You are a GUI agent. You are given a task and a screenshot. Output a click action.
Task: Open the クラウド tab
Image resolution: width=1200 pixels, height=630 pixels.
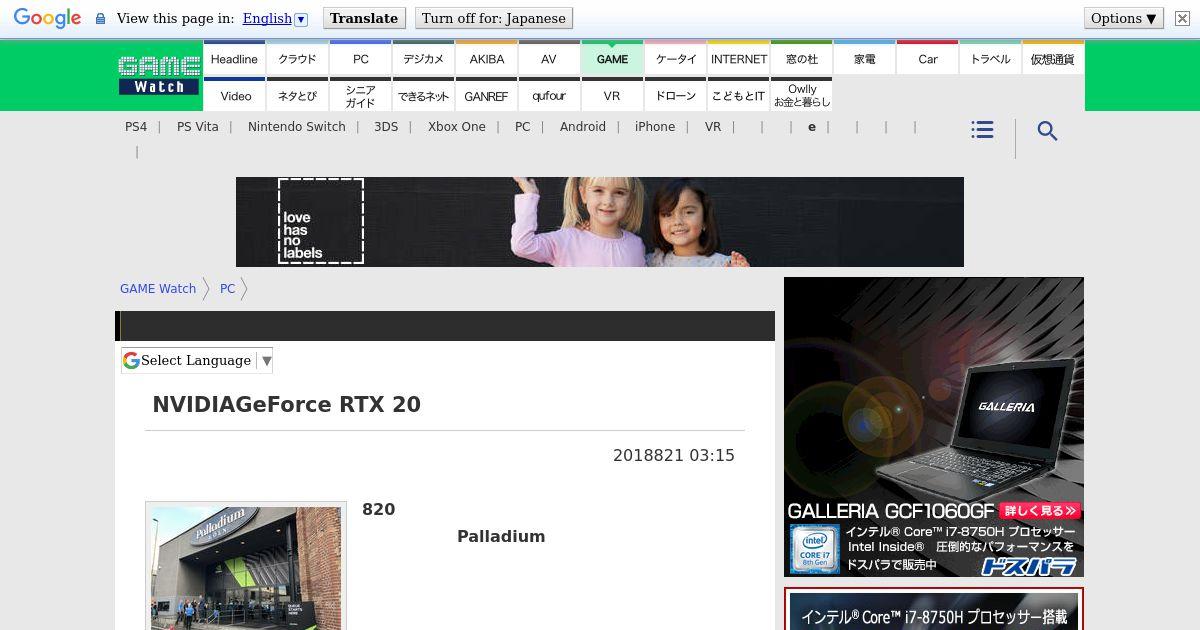click(297, 59)
